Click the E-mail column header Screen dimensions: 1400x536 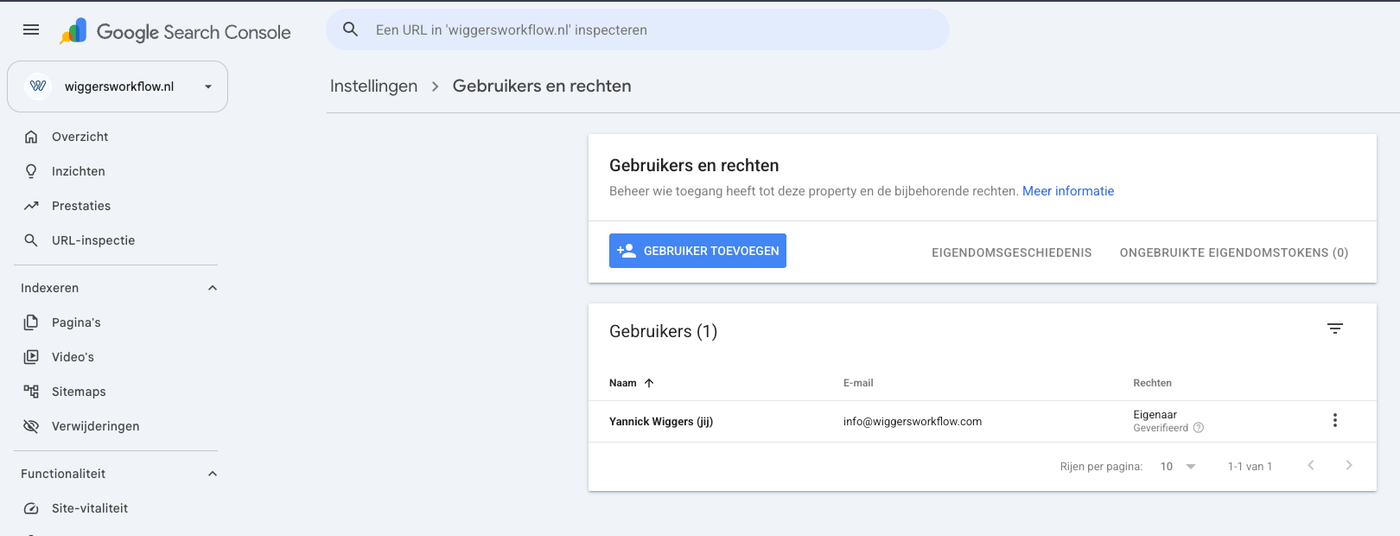859,383
